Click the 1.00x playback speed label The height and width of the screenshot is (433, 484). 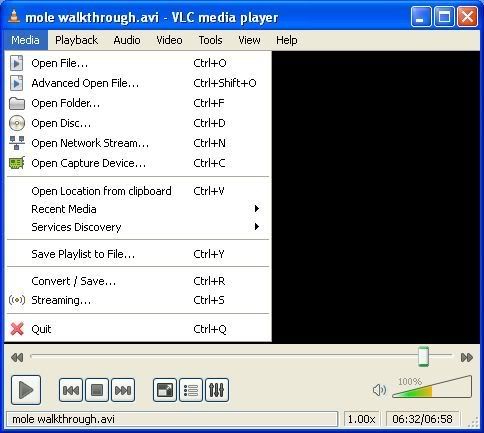362,419
